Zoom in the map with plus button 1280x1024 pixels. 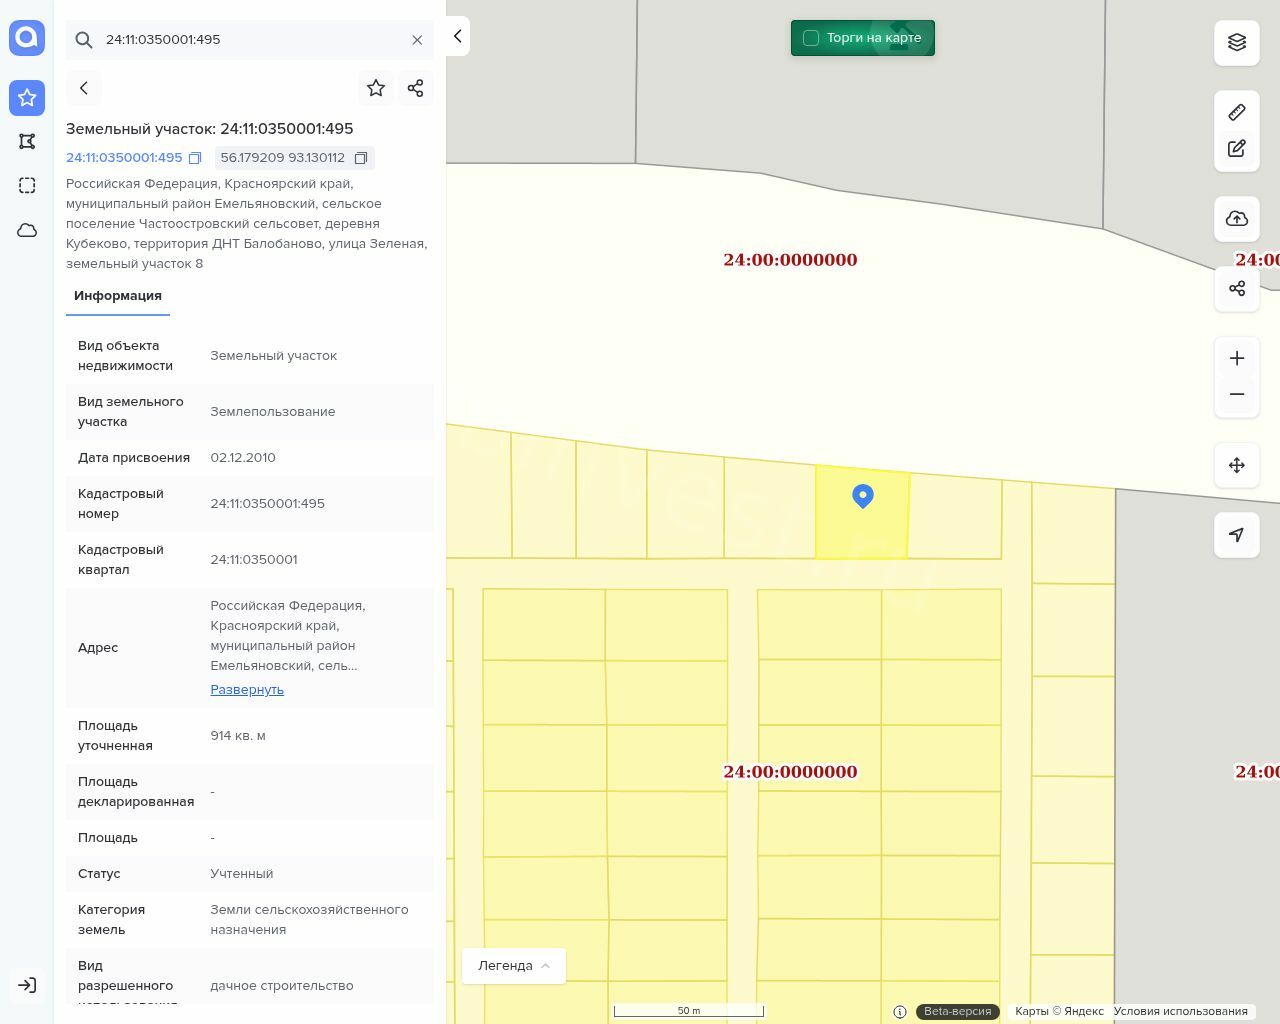click(x=1237, y=358)
